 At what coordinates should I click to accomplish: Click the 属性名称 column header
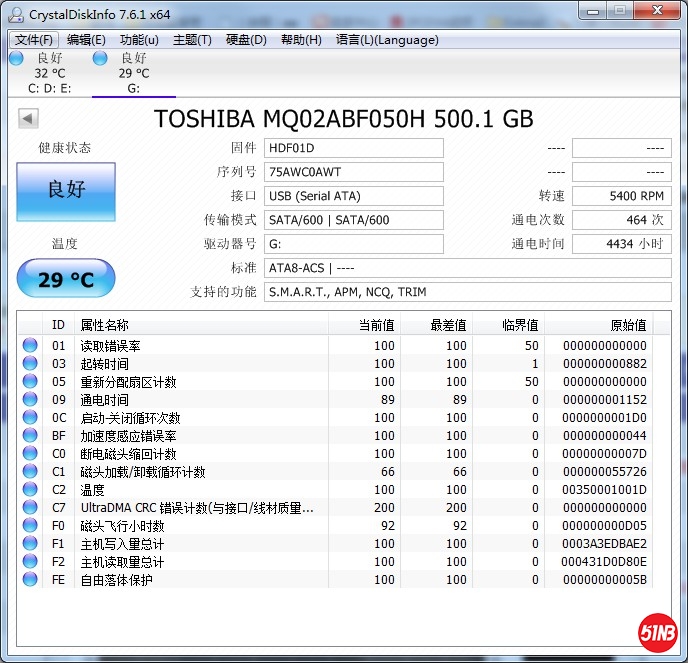(x=104, y=325)
